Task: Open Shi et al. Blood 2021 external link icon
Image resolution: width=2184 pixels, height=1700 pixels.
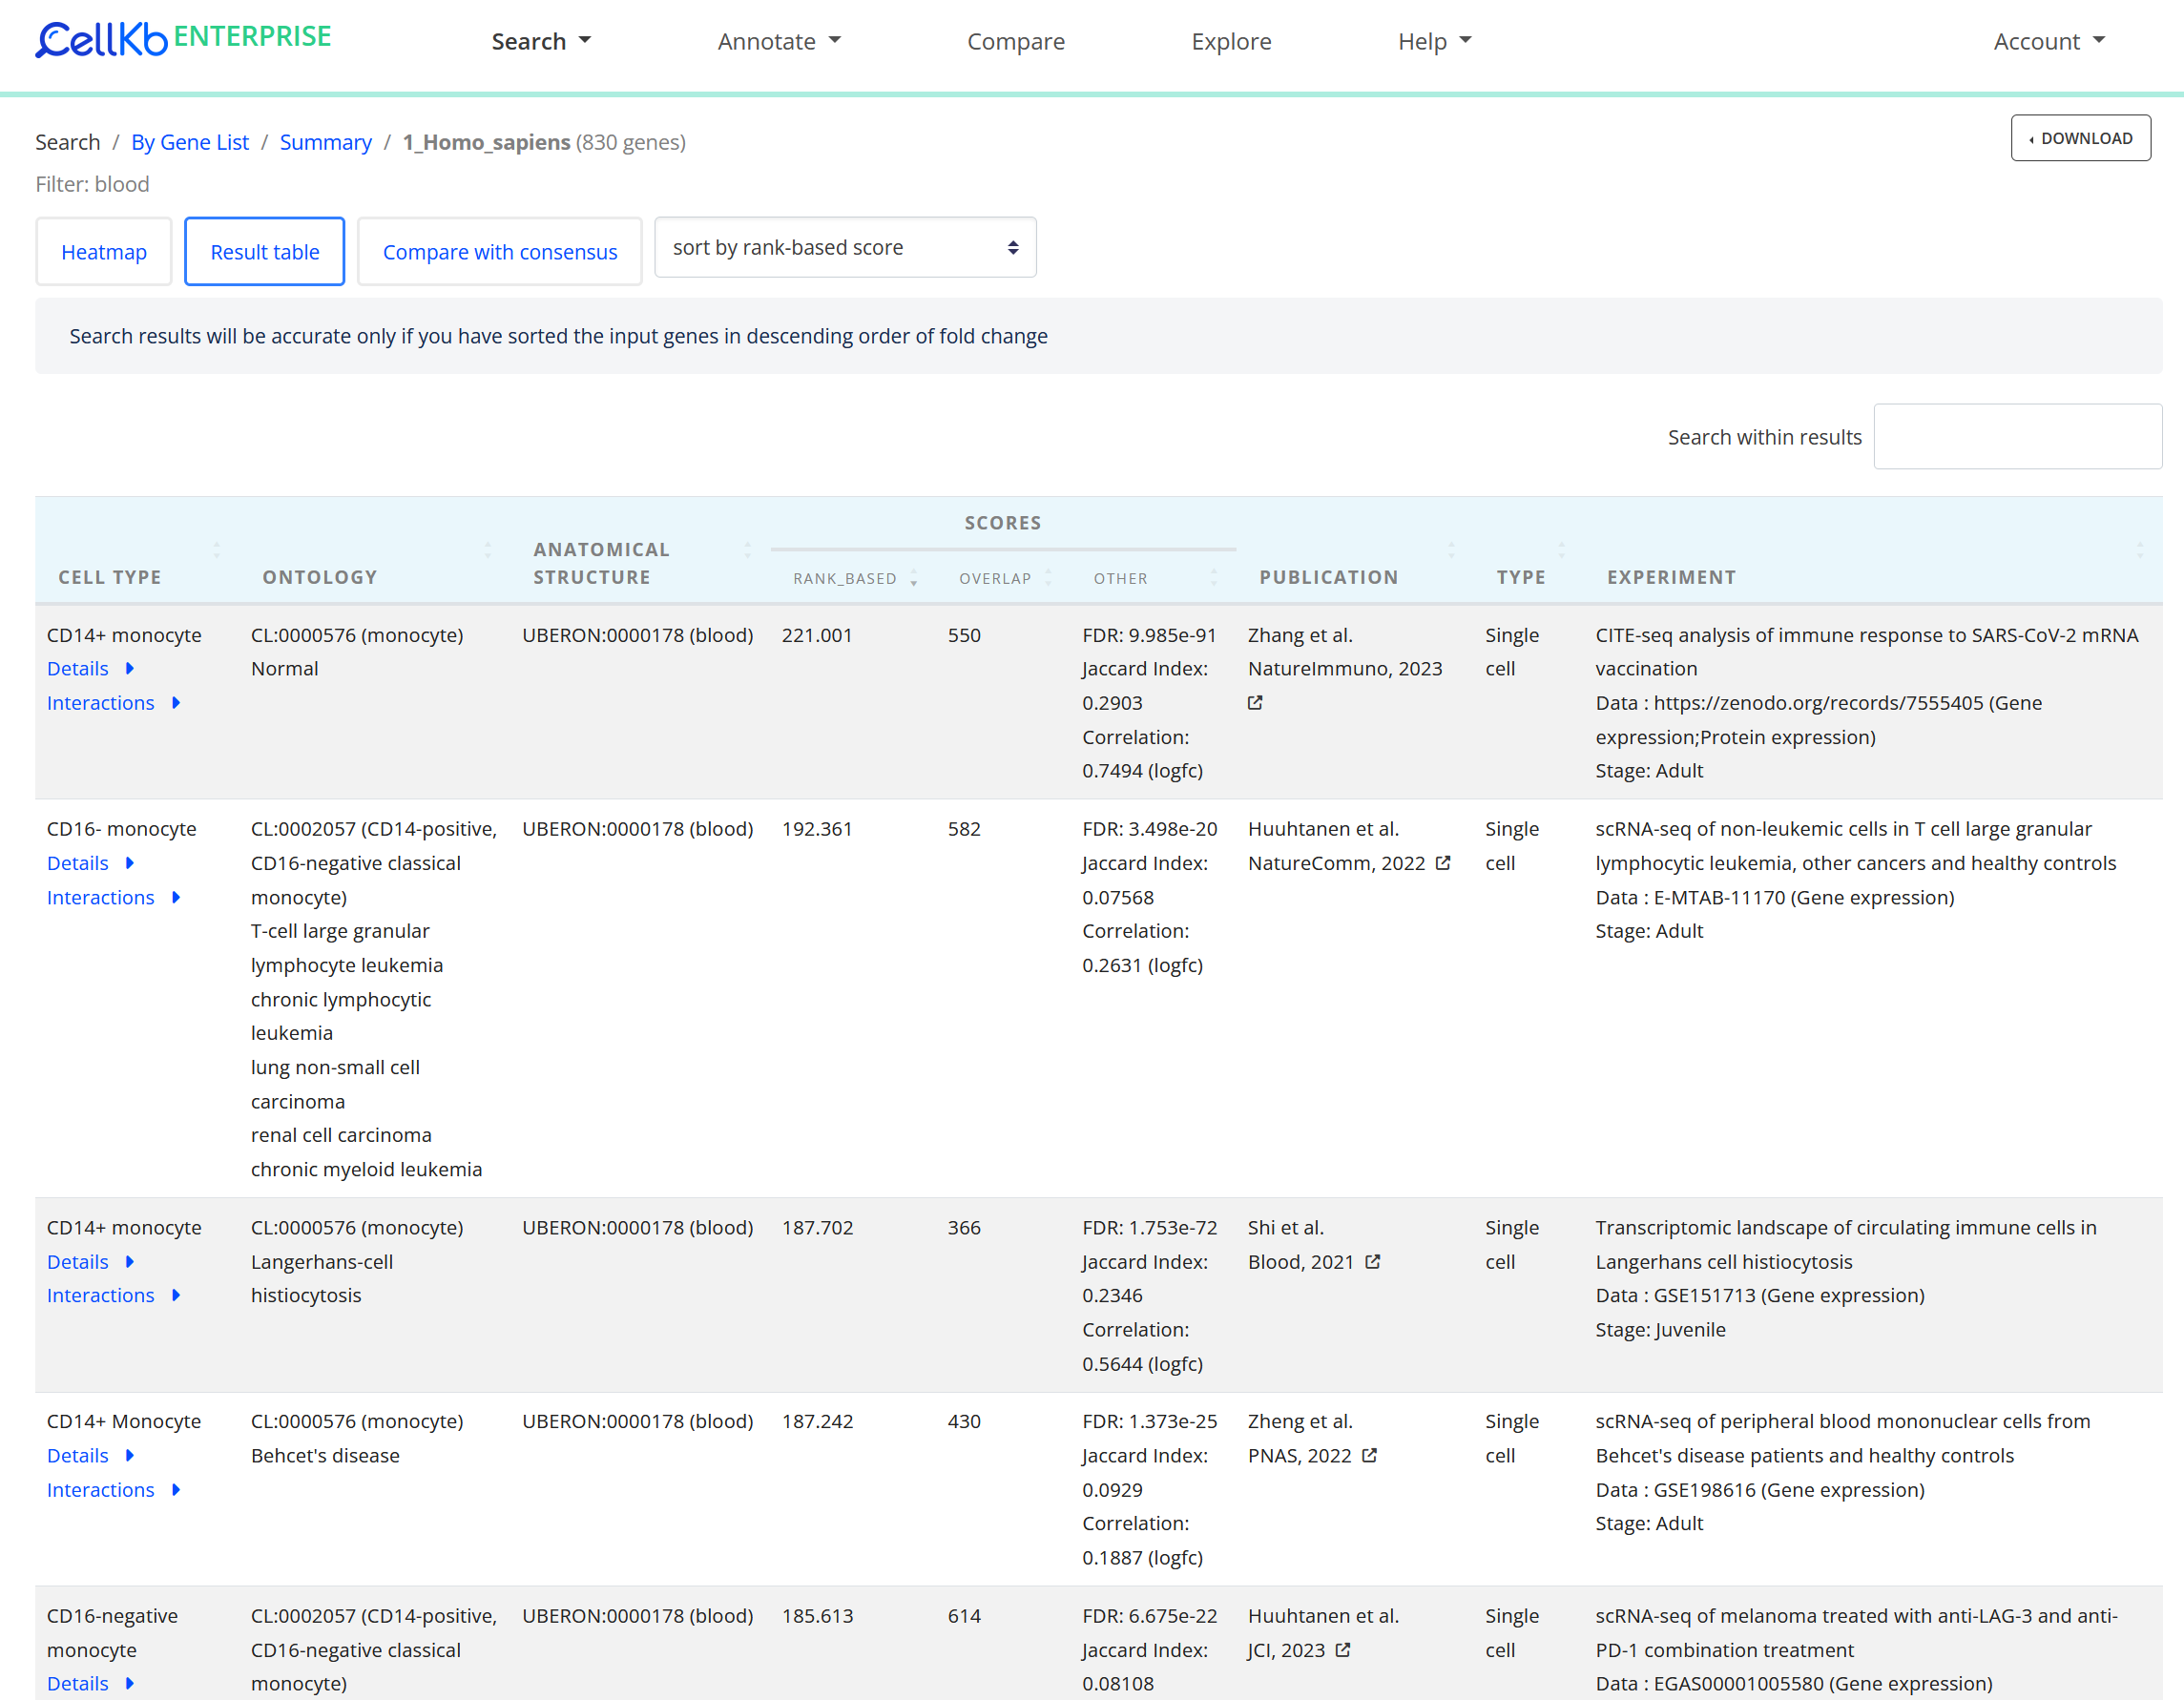Action: [x=1373, y=1262]
